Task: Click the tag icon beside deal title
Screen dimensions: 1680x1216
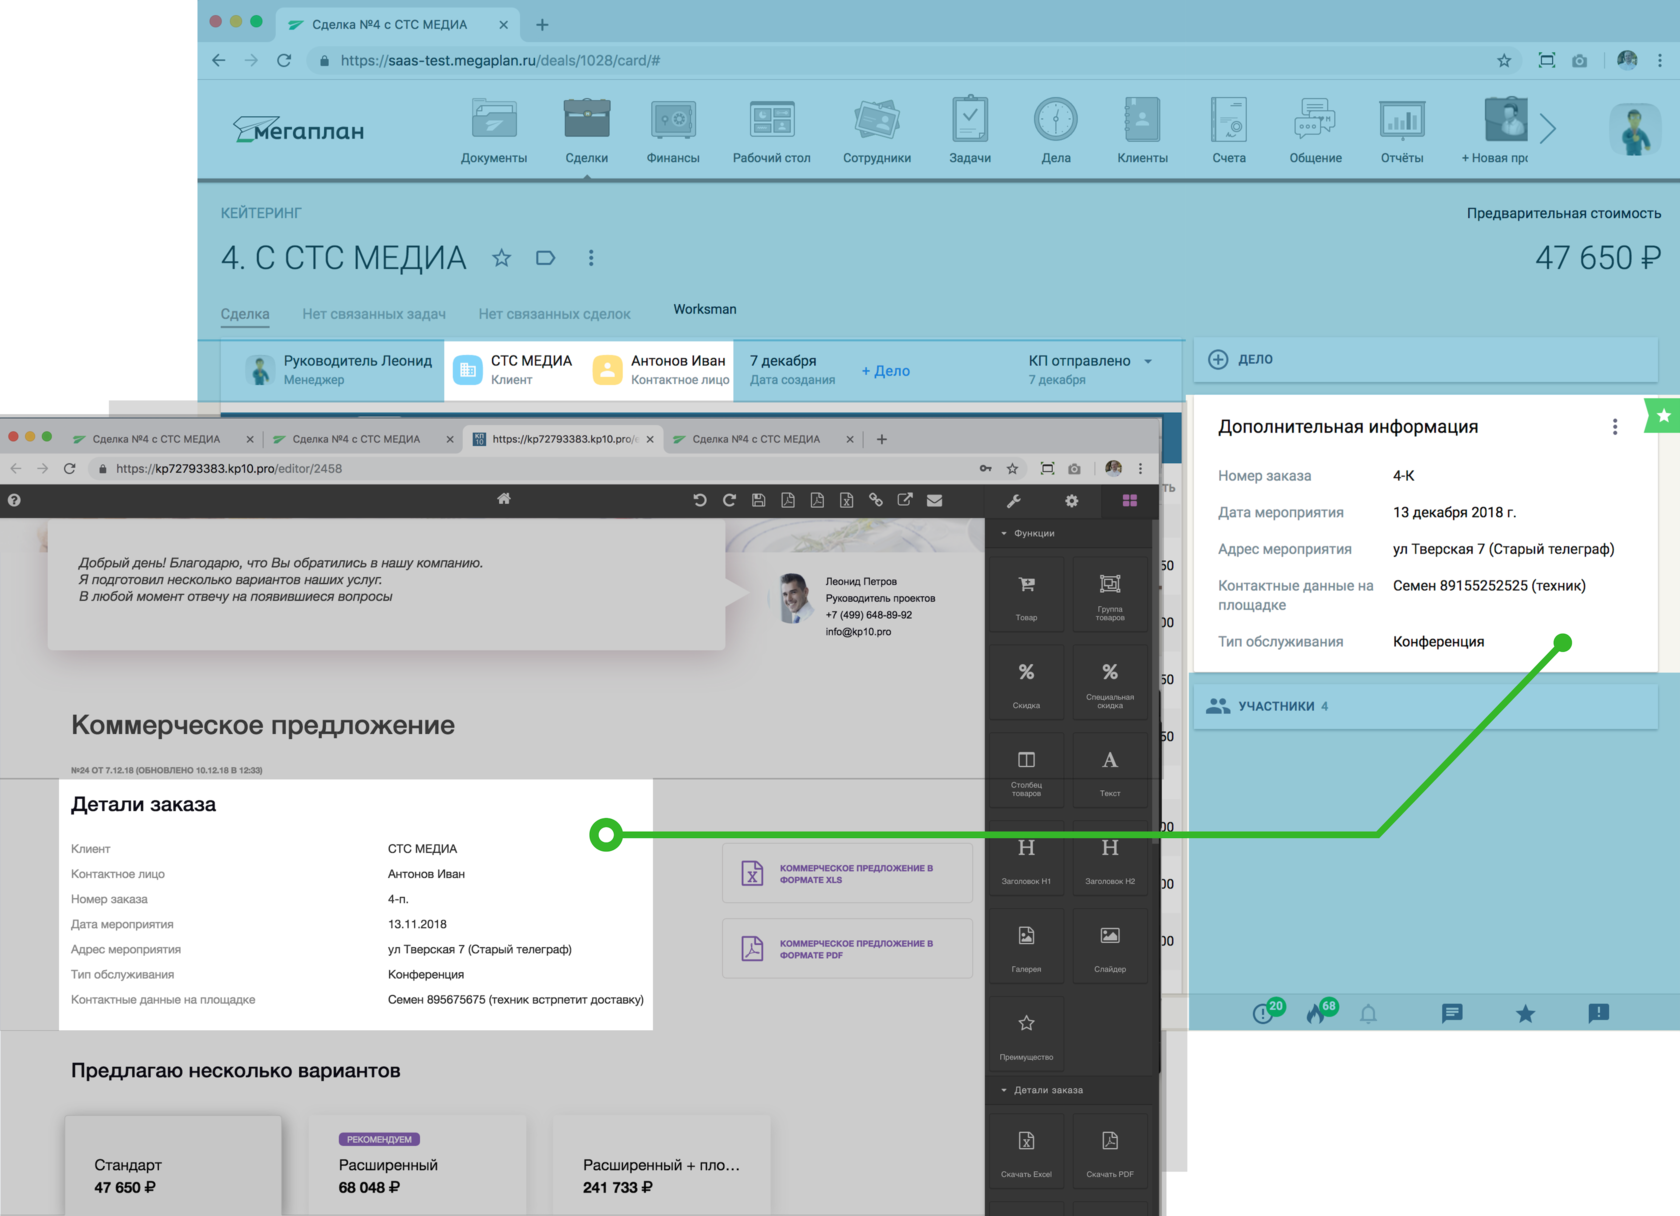Action: click(x=545, y=258)
